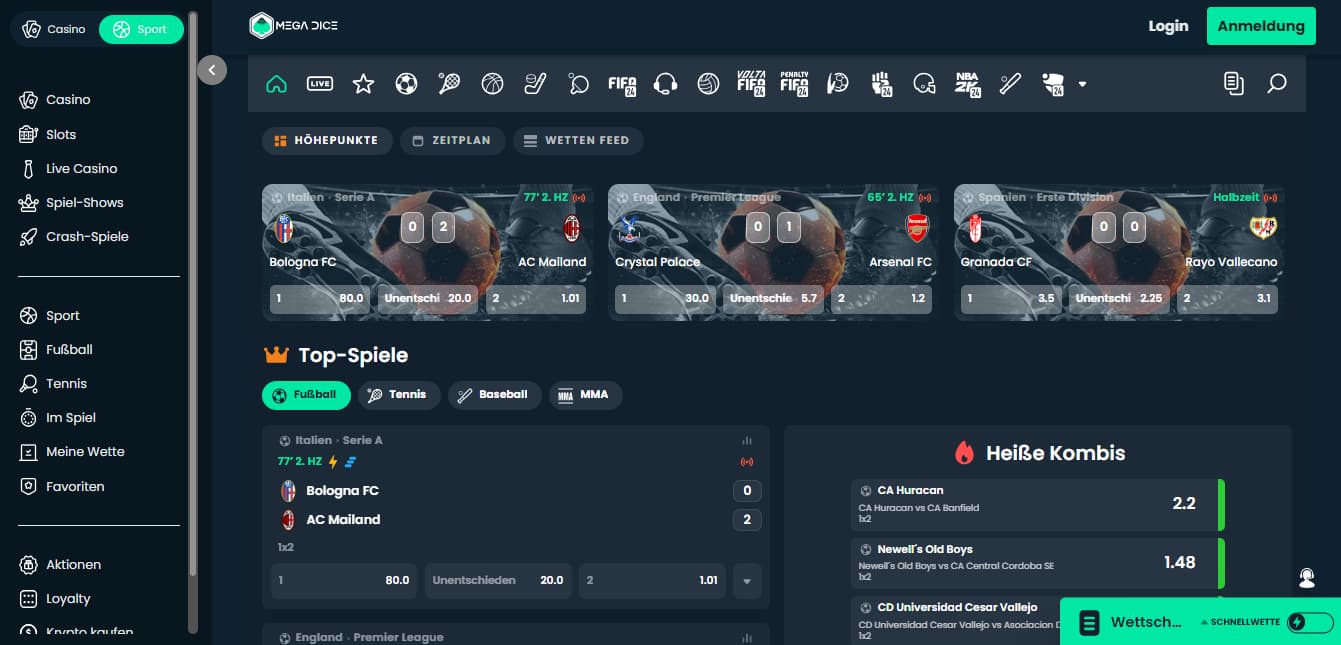Bet on Crystal Palace draw at 5.7
Screen dimensions: 1341x645
click(x=773, y=298)
